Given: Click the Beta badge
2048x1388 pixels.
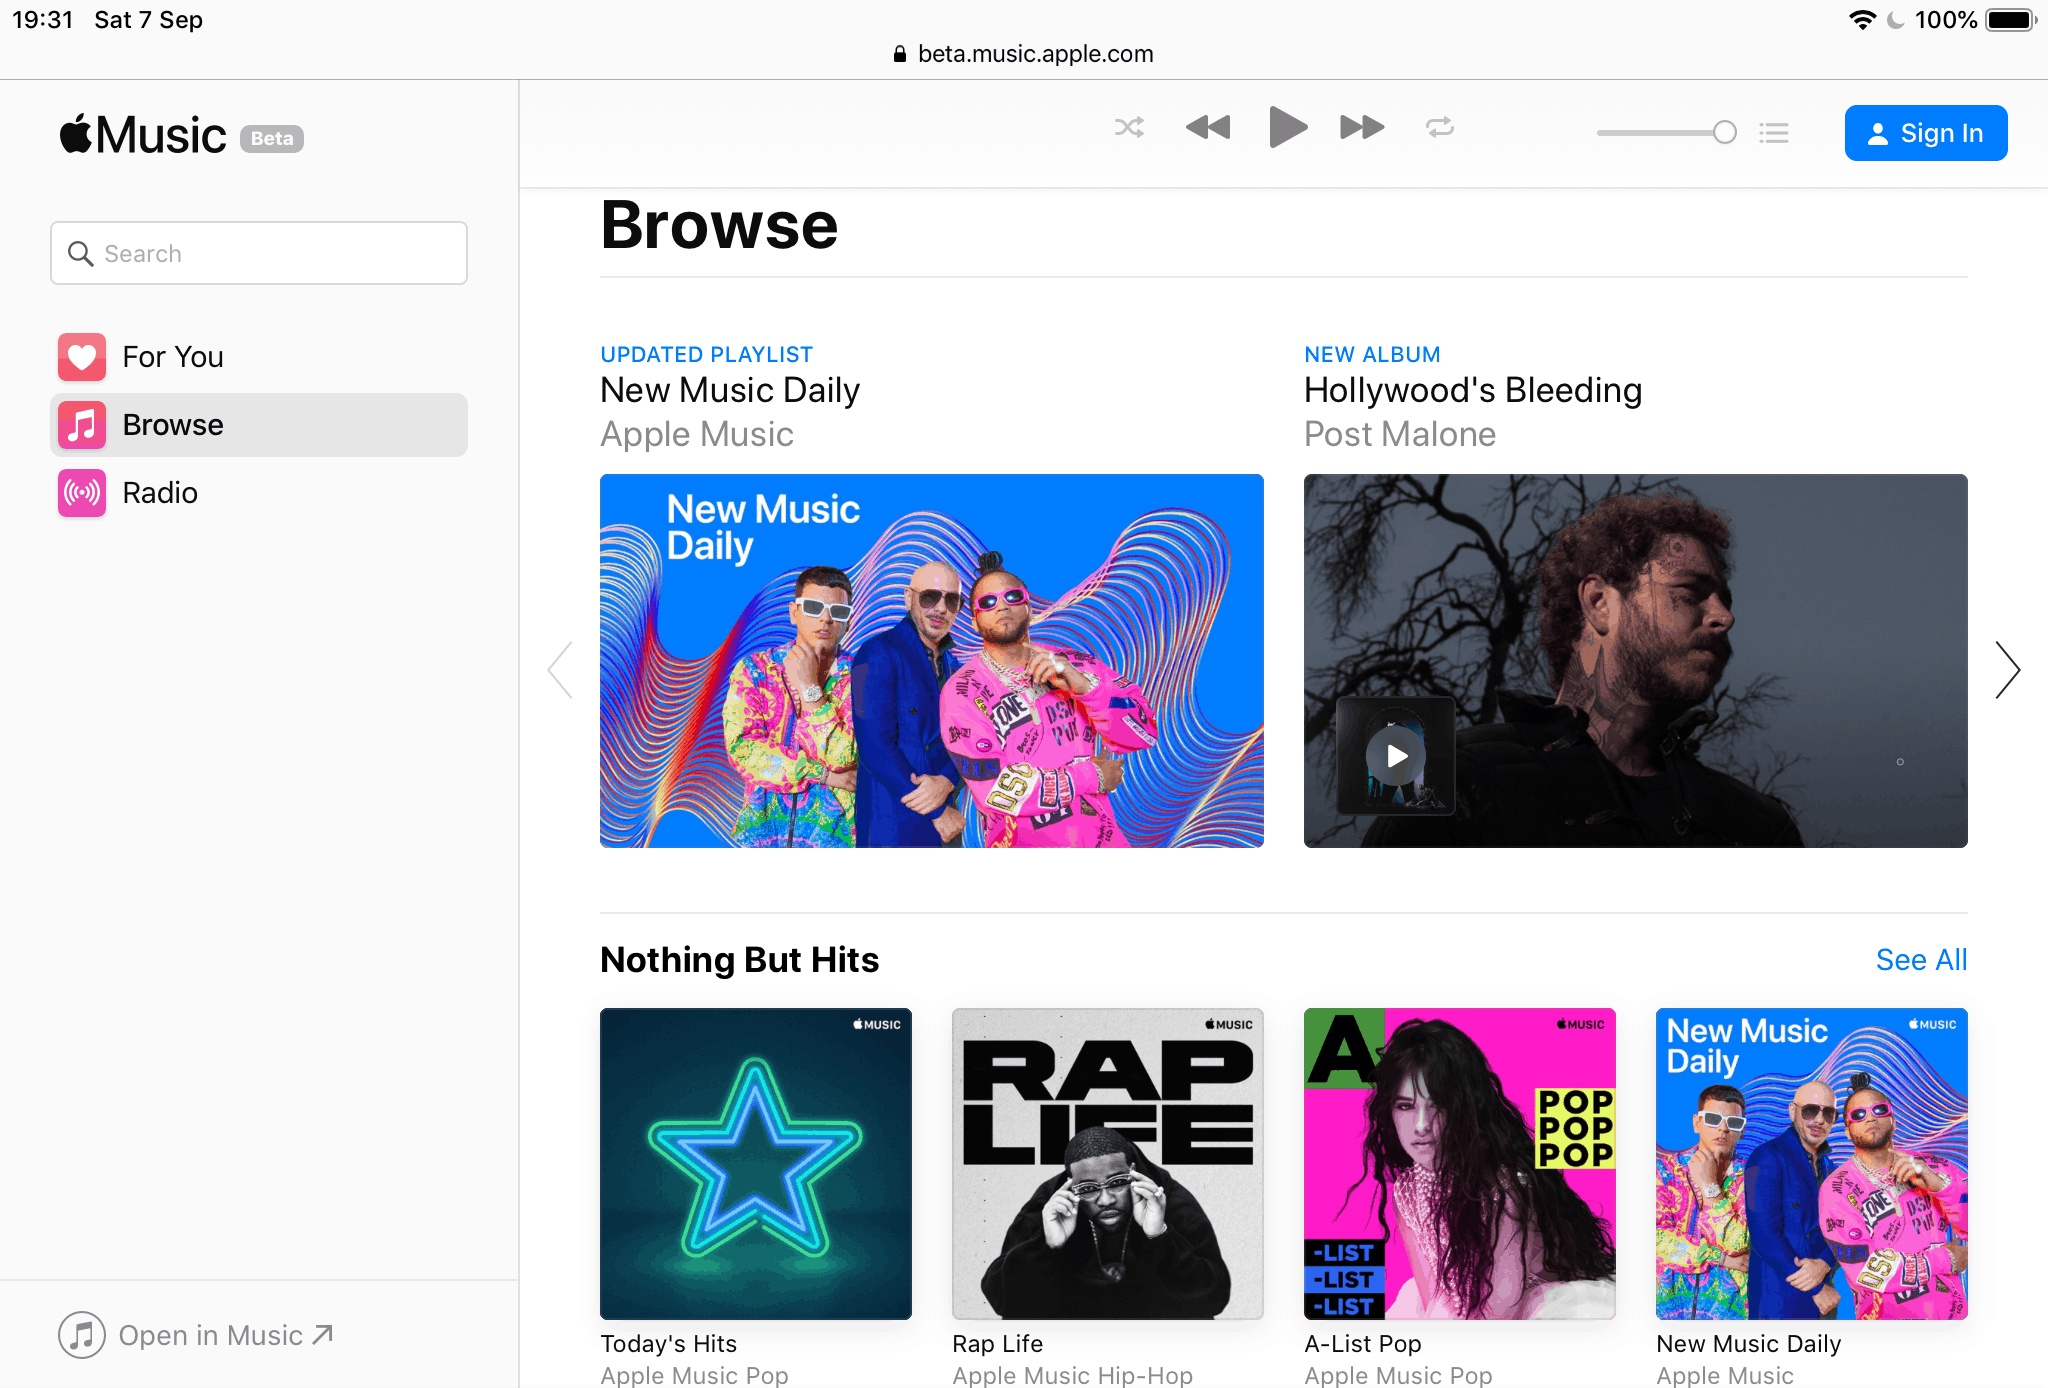Looking at the screenshot, I should pyautogui.click(x=272, y=139).
